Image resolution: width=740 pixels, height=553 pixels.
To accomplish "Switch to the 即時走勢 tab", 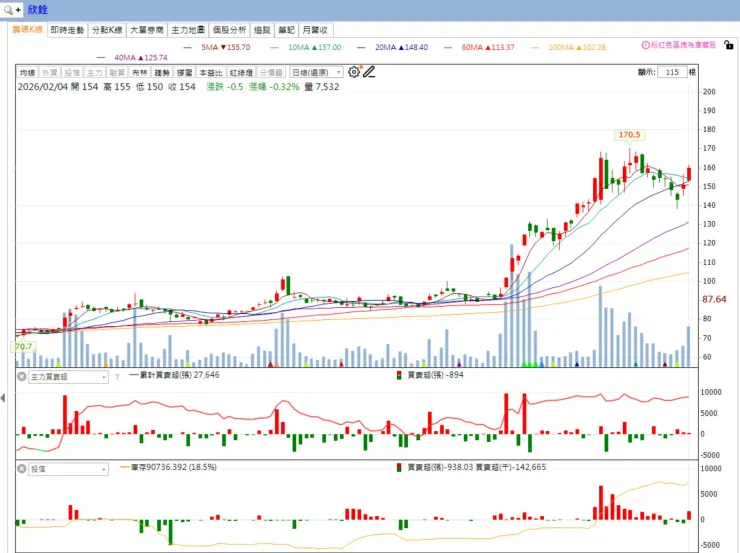I will point(67,30).
